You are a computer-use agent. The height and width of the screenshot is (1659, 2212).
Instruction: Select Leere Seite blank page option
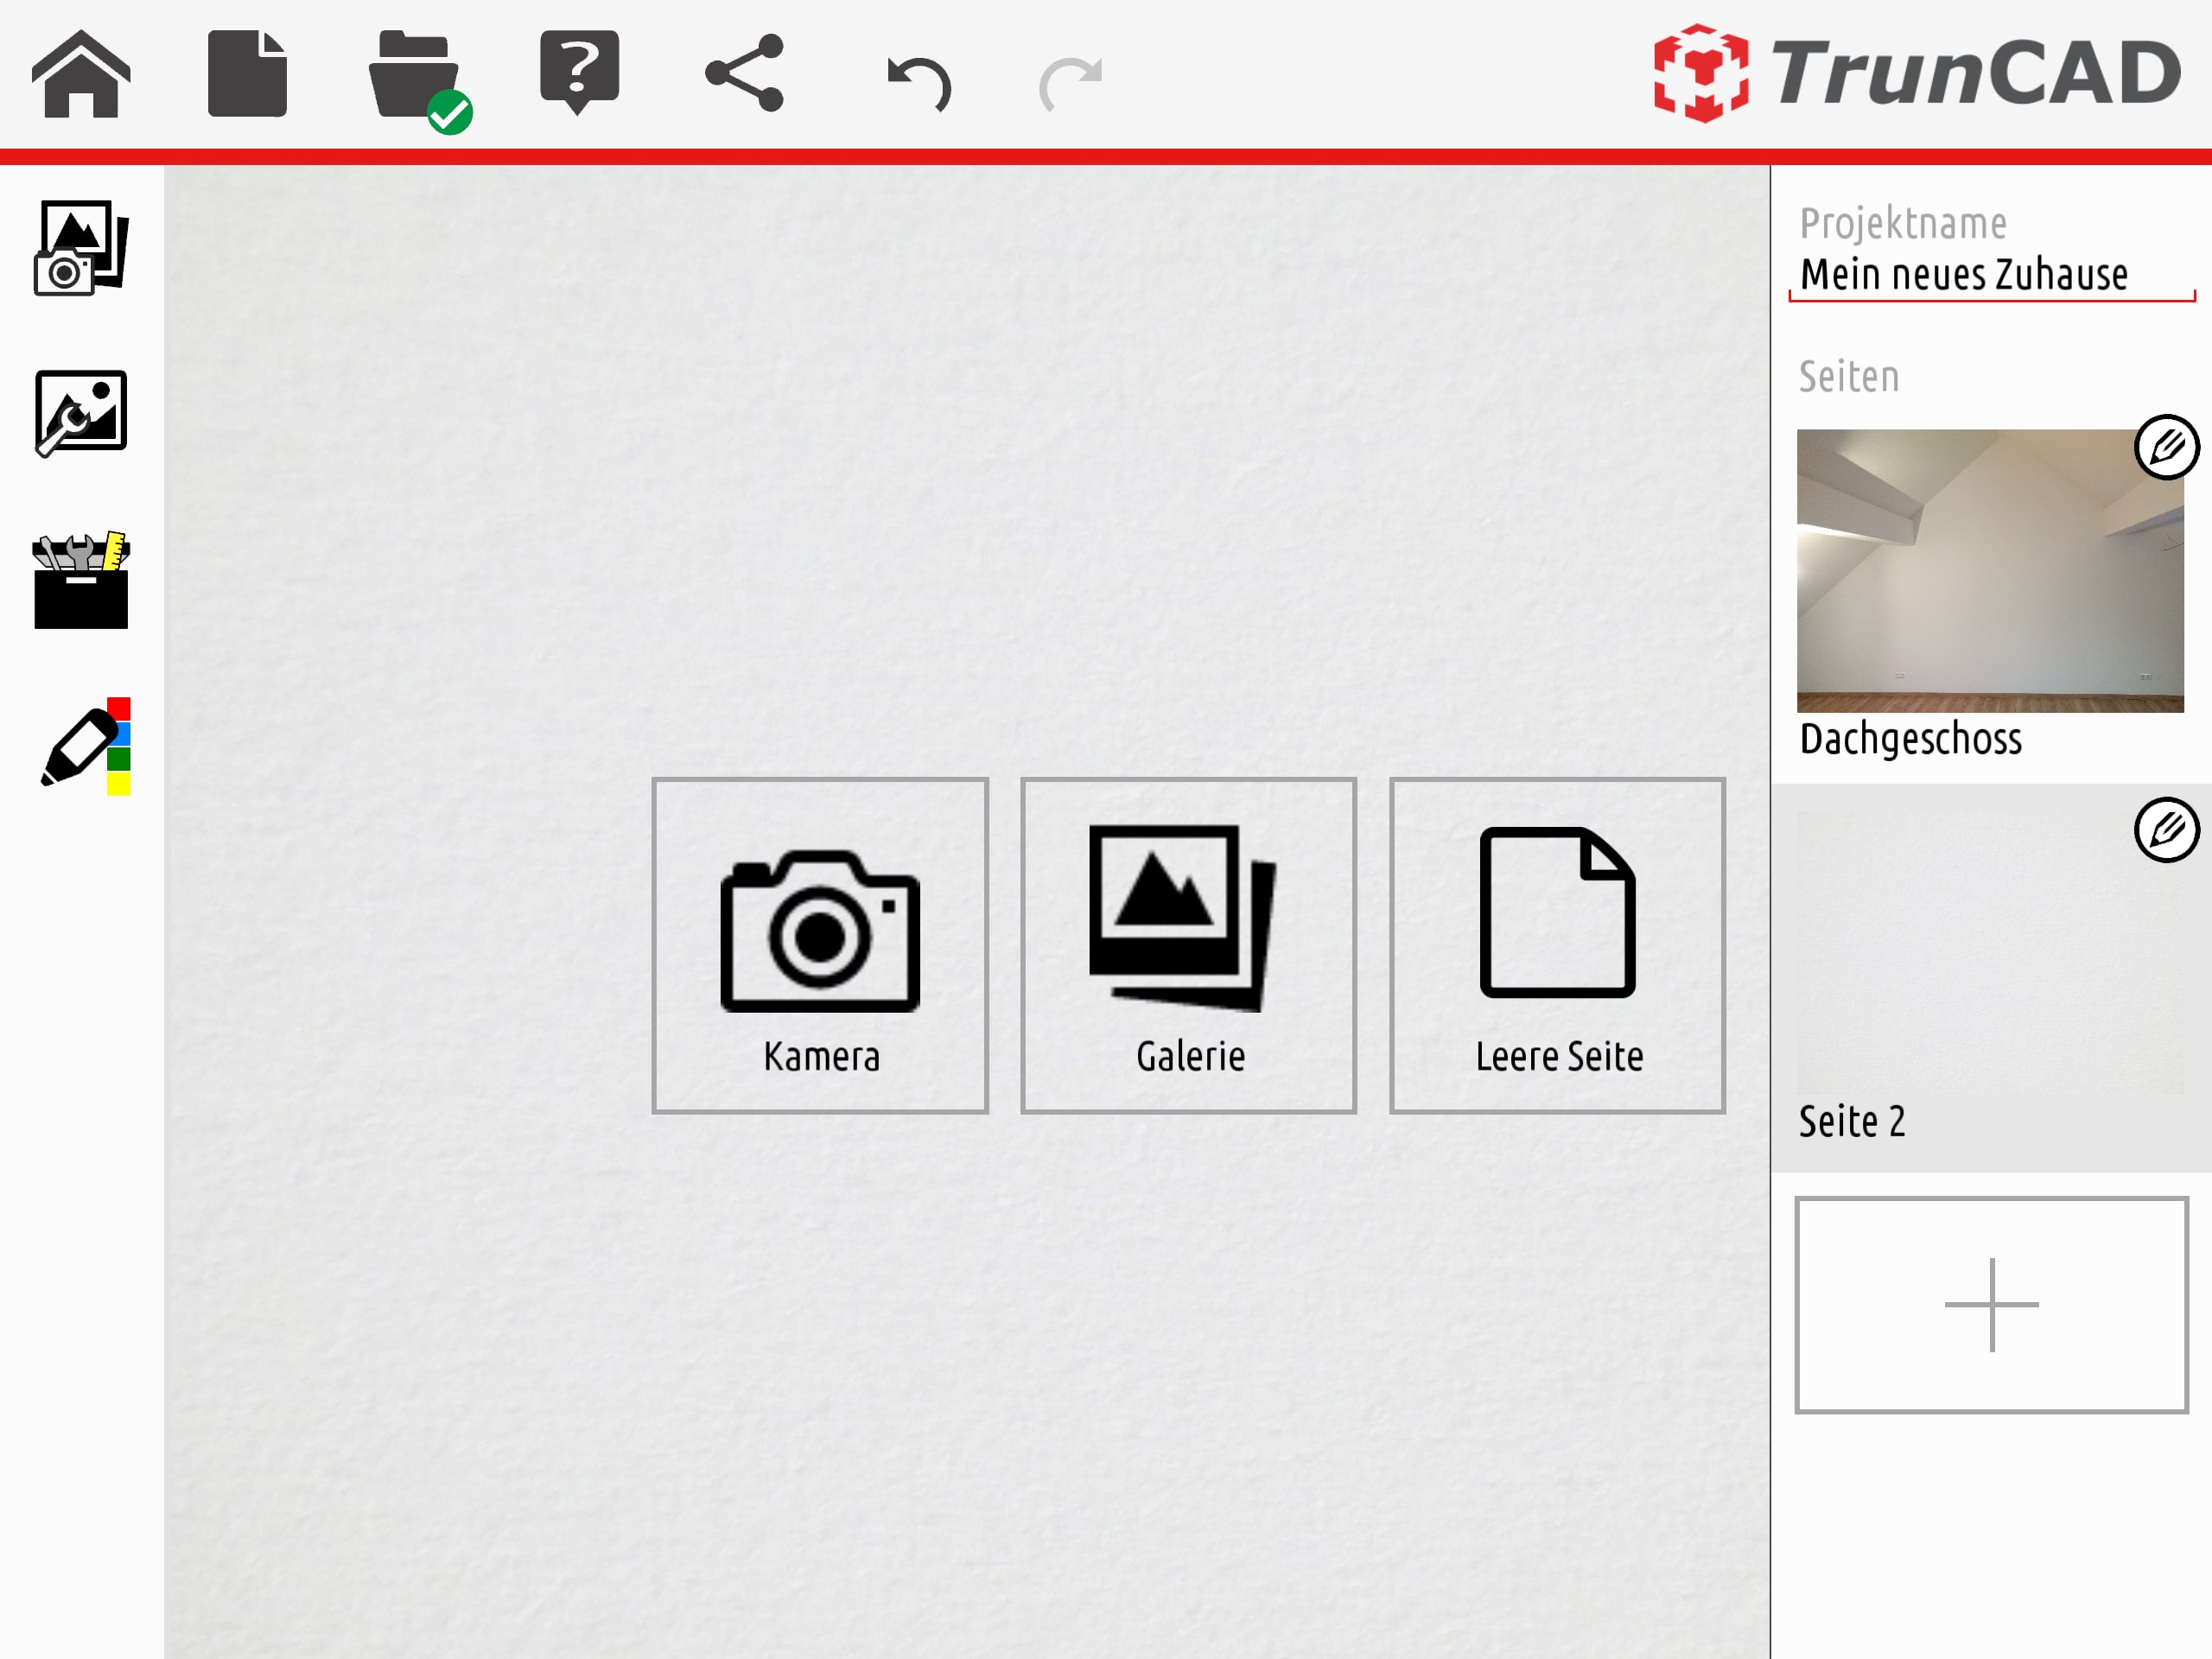(x=1557, y=945)
